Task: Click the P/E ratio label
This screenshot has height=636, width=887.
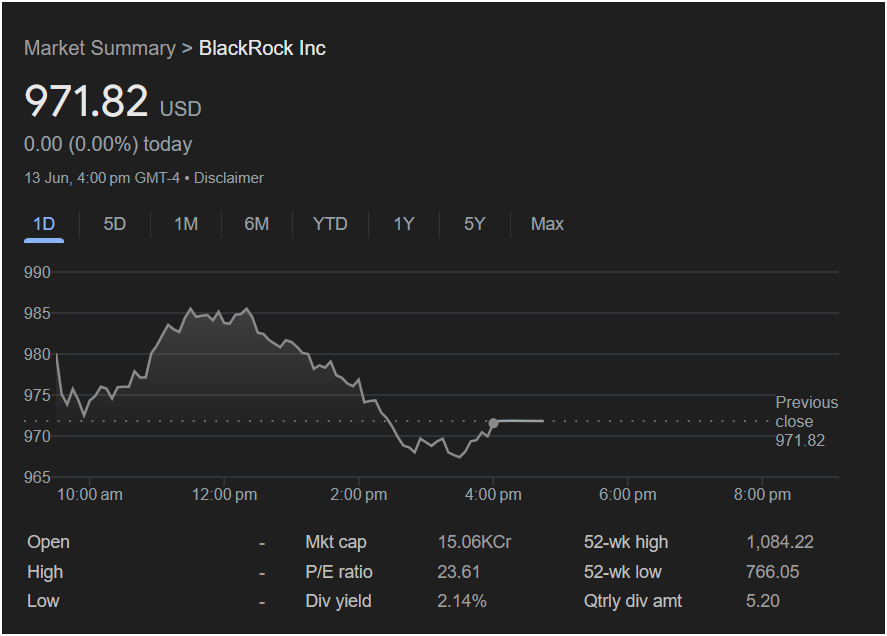Action: (x=339, y=572)
